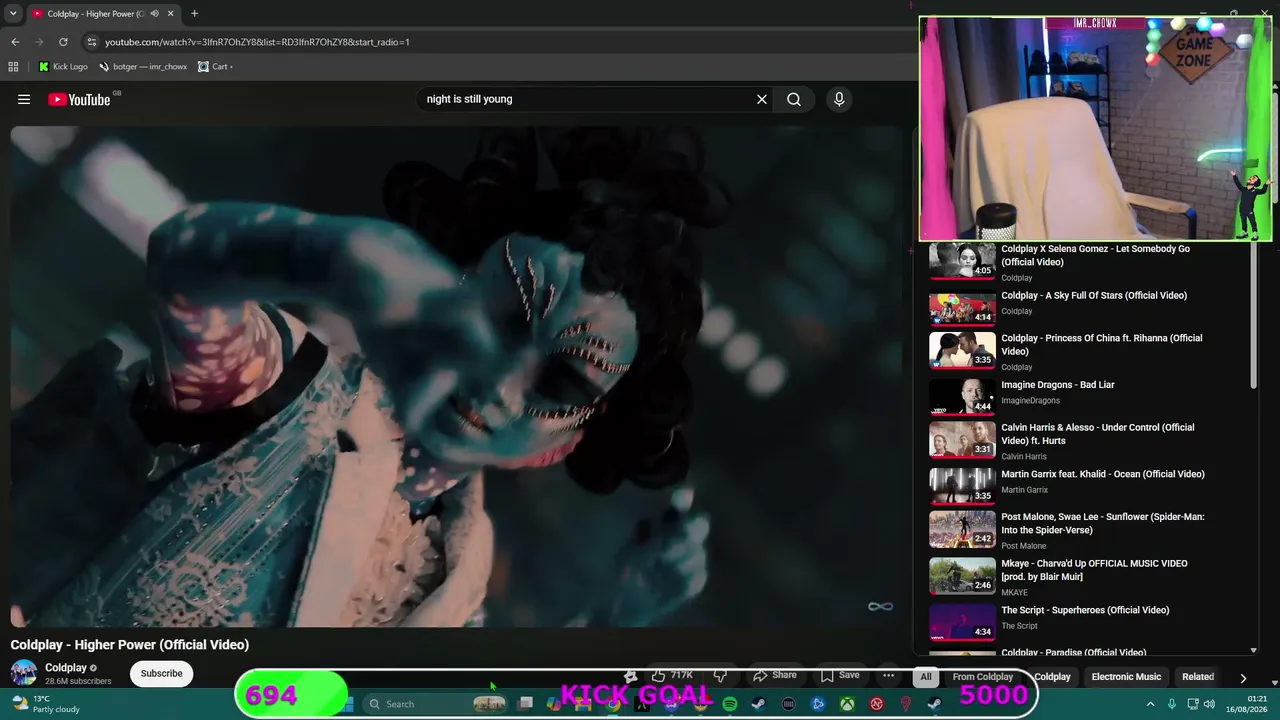Launch Xbox app from the taskbar

pos(847,704)
